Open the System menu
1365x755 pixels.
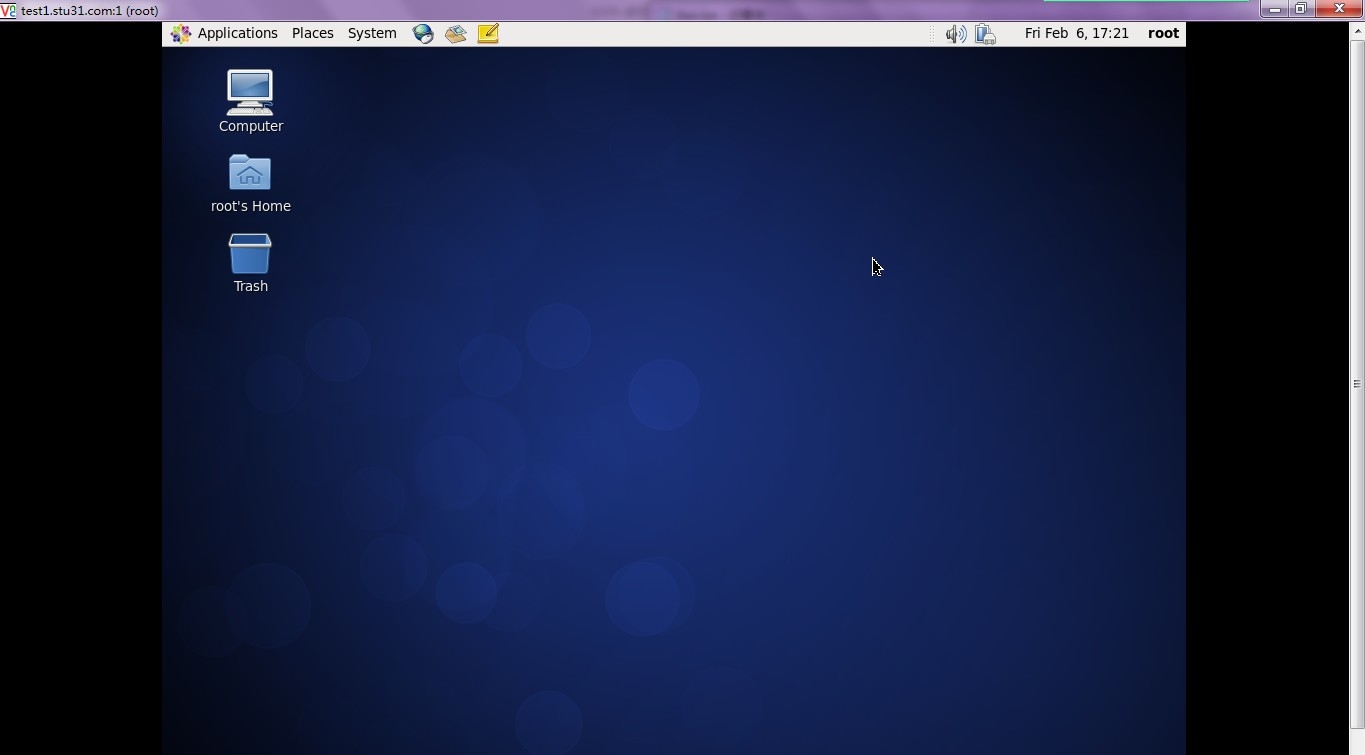(372, 33)
